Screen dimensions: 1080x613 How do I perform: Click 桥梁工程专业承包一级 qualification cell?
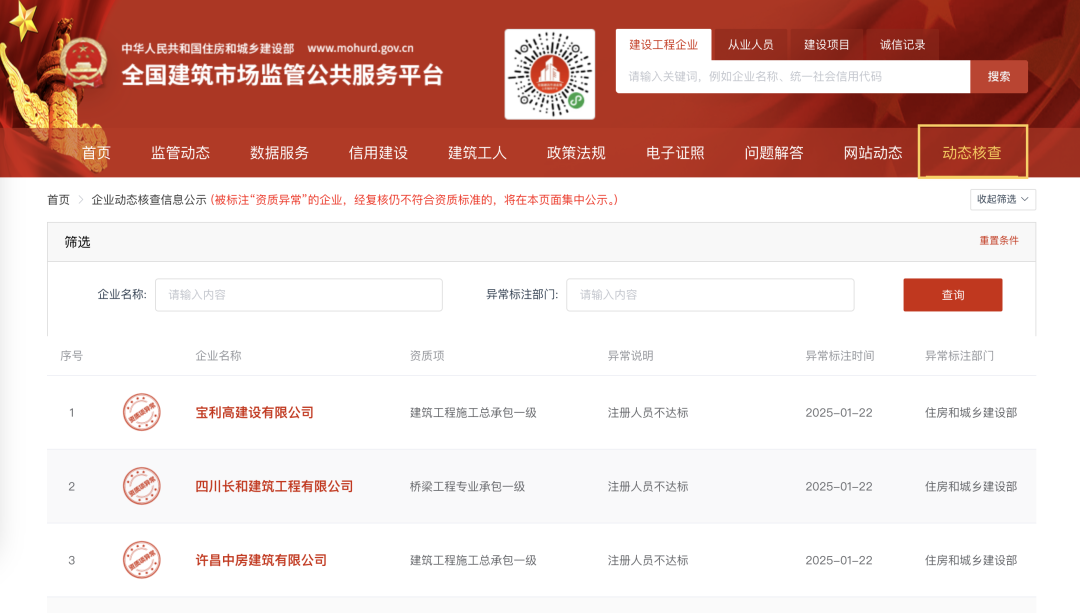coord(468,486)
